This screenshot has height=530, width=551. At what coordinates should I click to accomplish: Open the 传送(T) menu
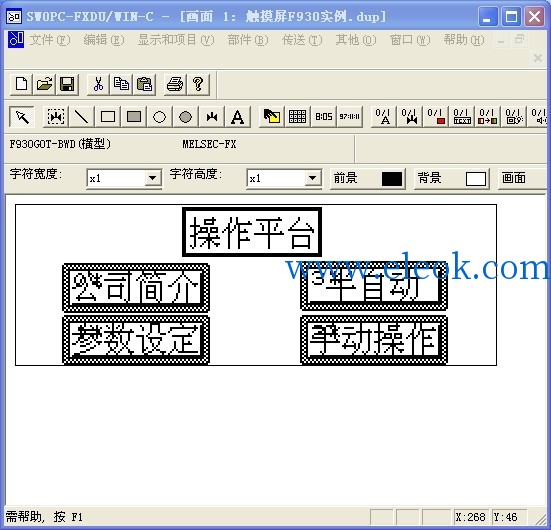302,40
